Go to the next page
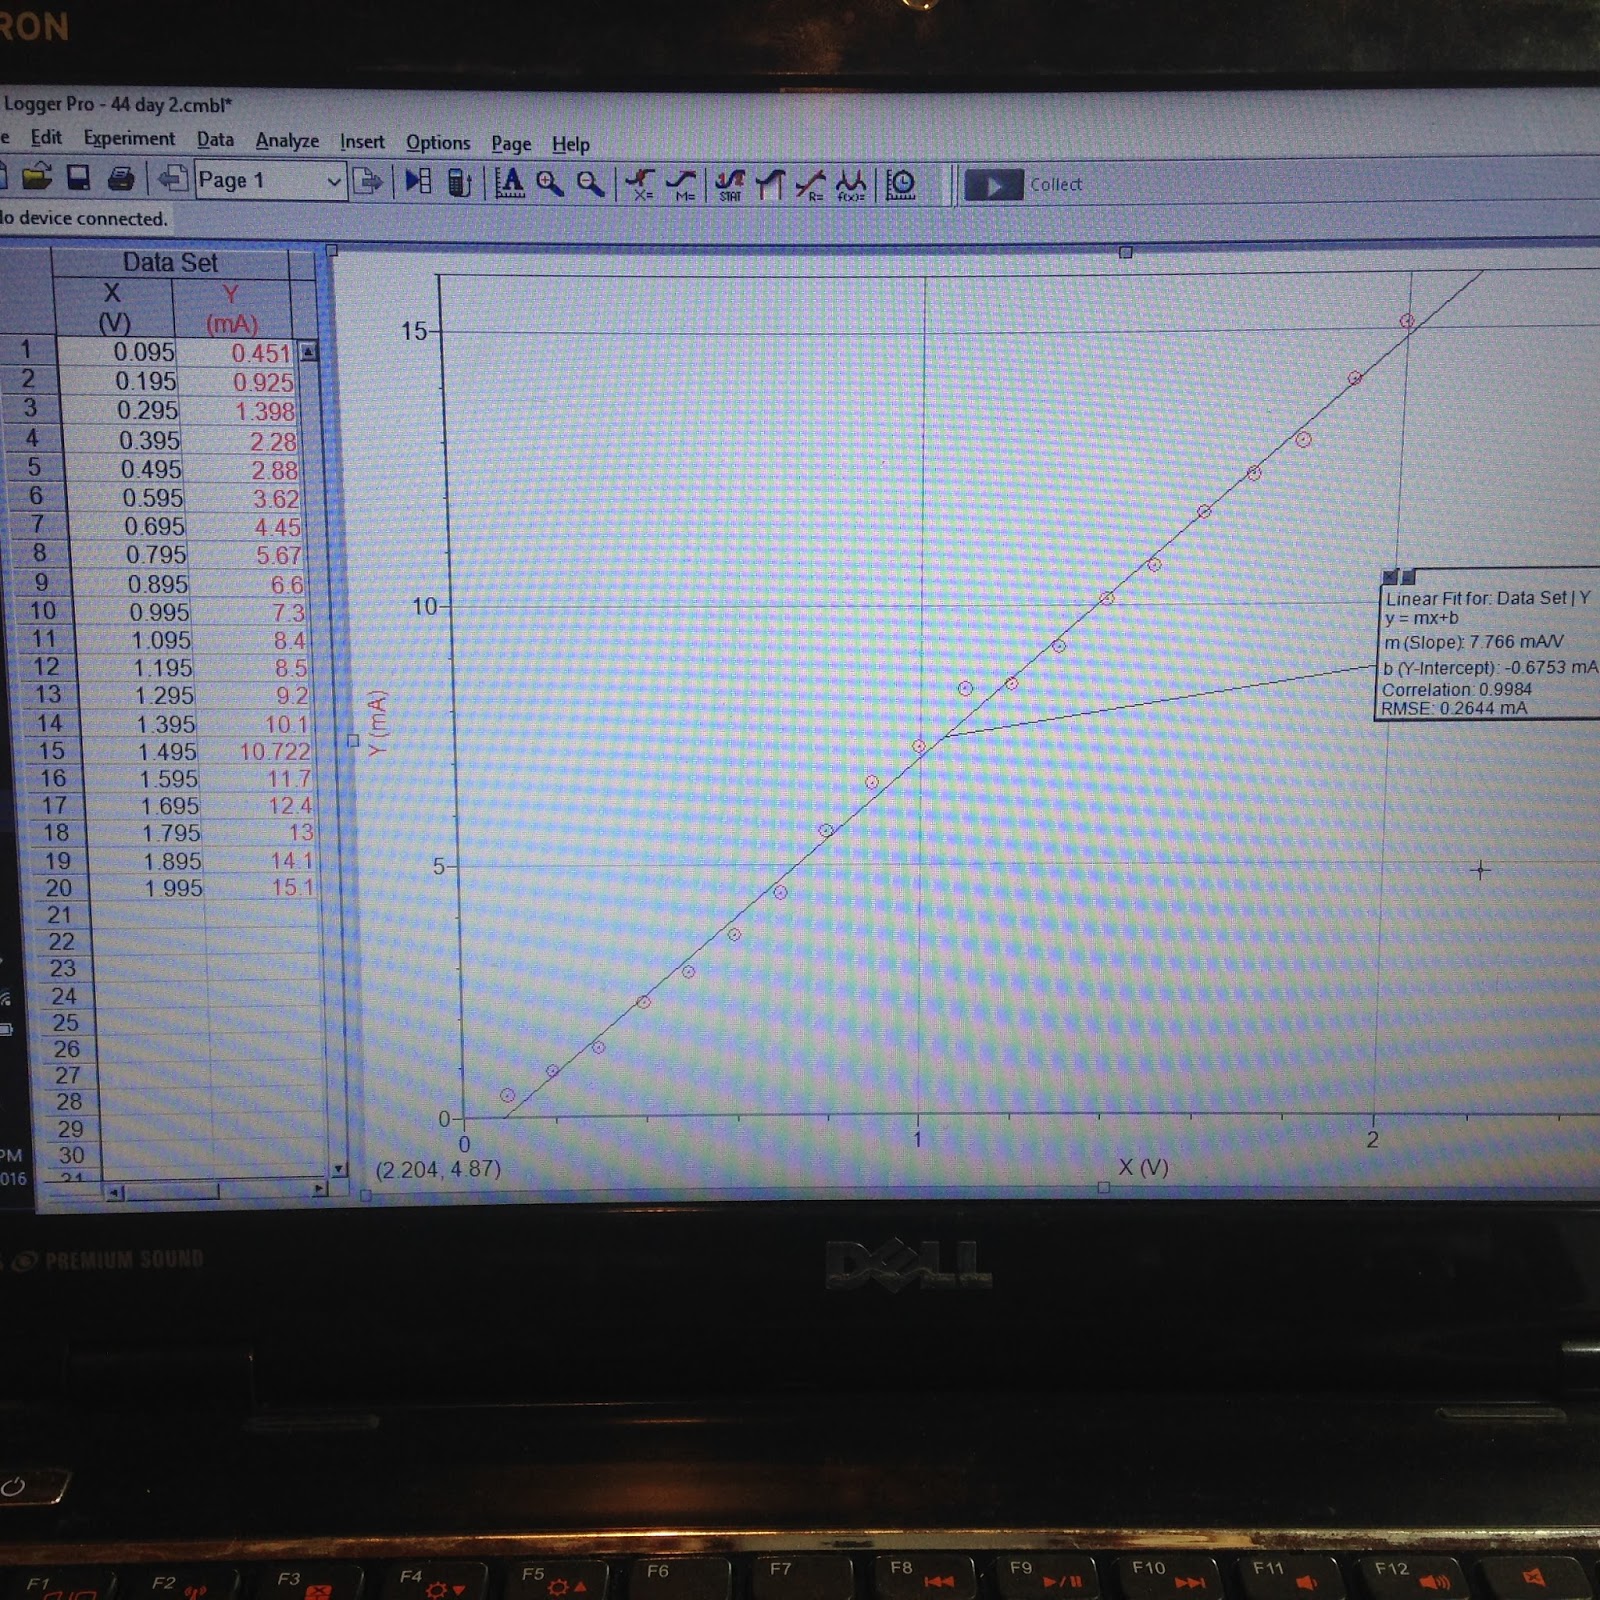 pos(368,182)
